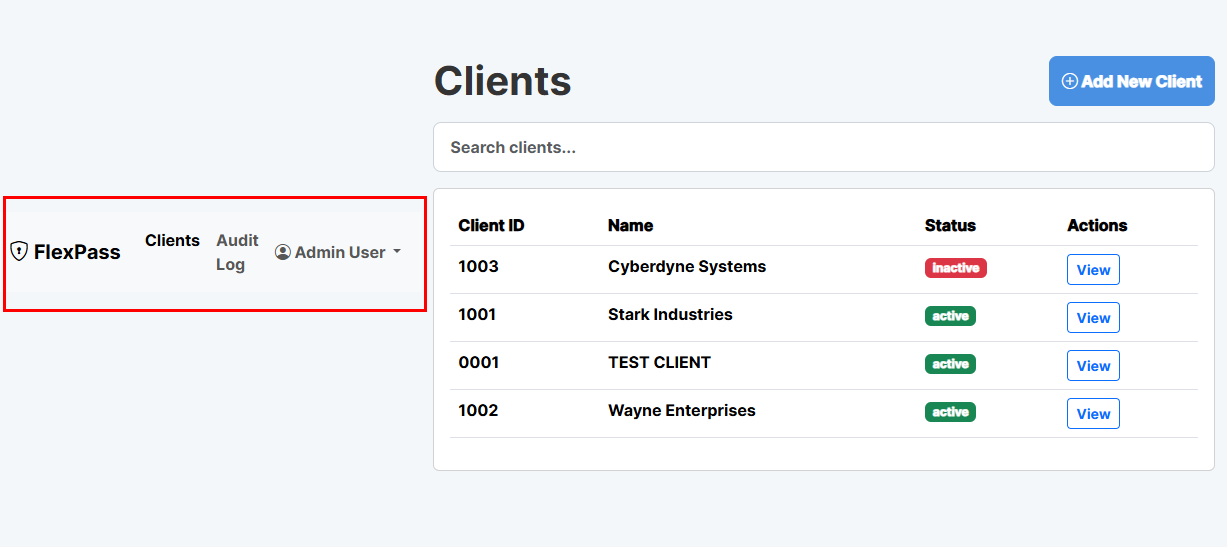Screen dimensions: 1227x547
Task: Click the plus circle icon on Add New Client
Action: (1069, 81)
